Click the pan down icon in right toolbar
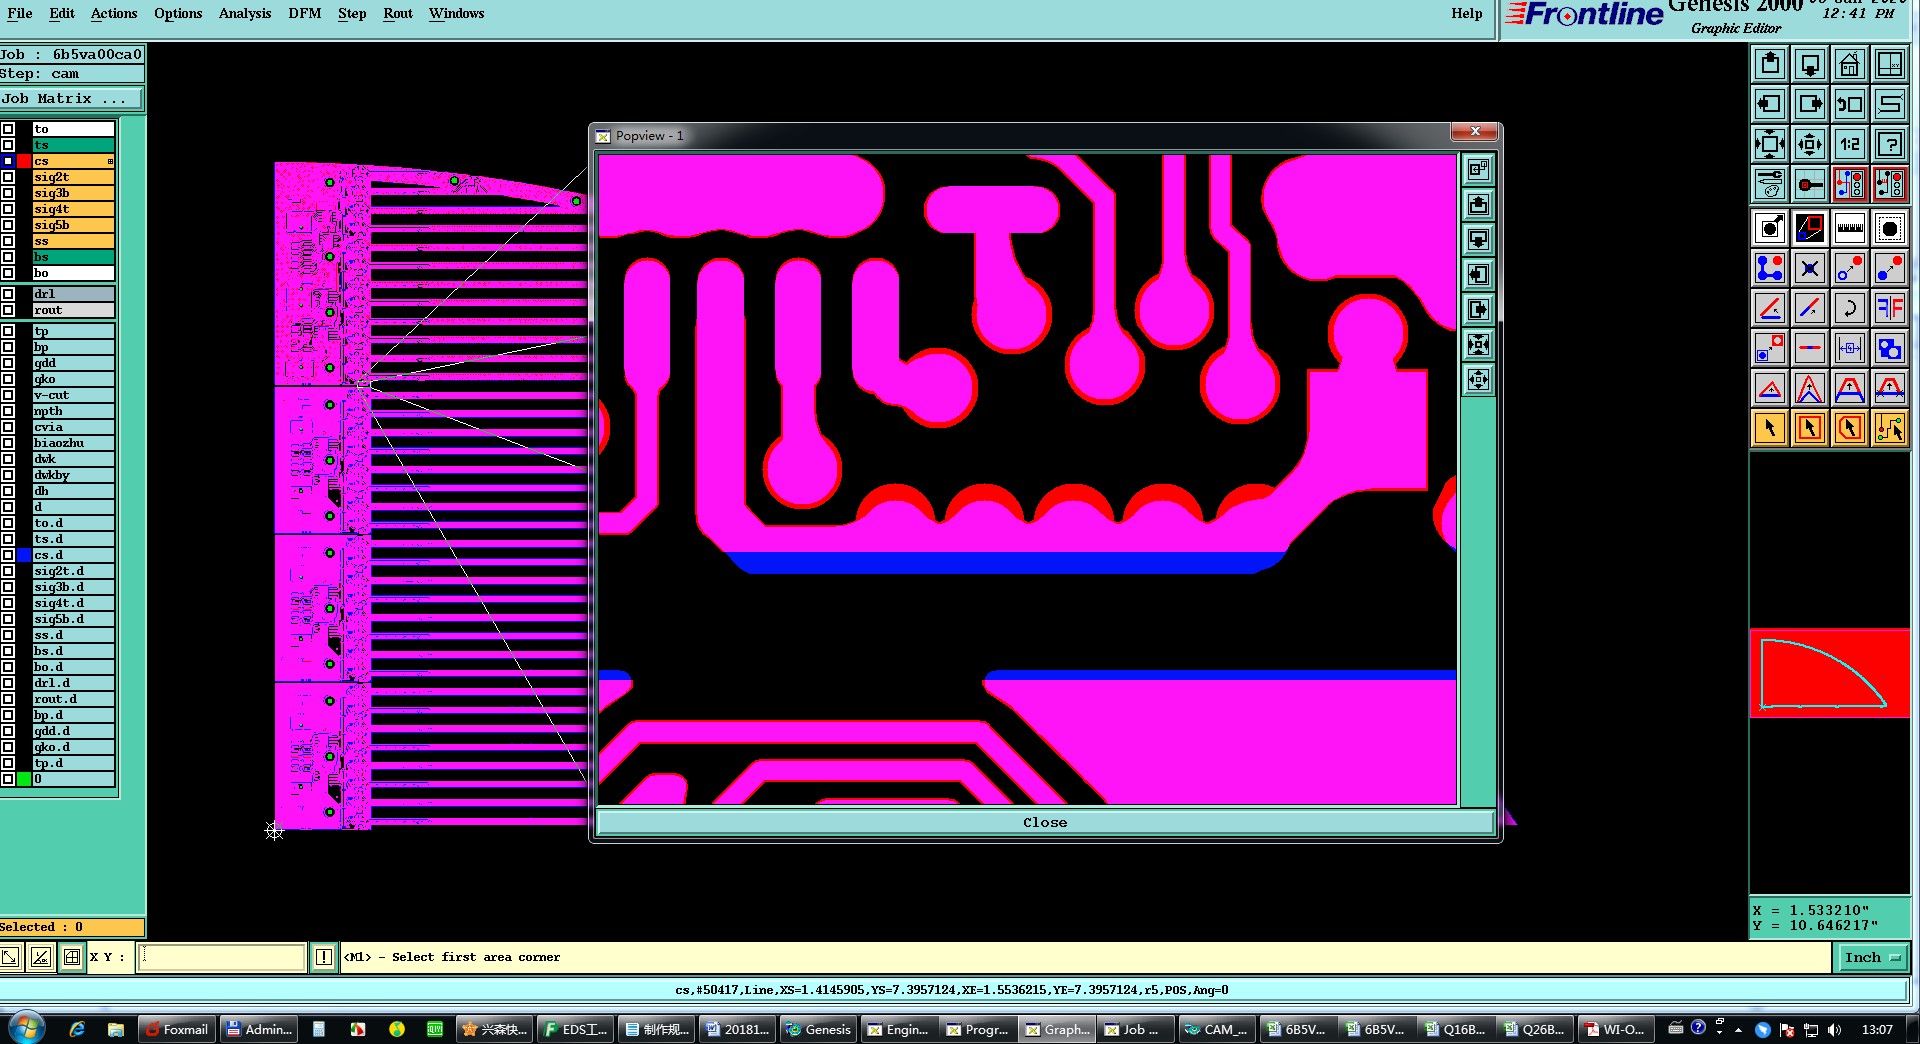 tap(1810, 65)
